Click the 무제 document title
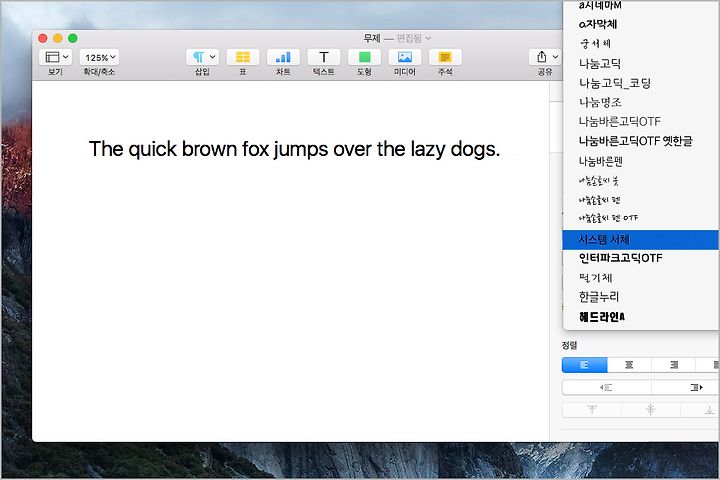 [x=372, y=38]
